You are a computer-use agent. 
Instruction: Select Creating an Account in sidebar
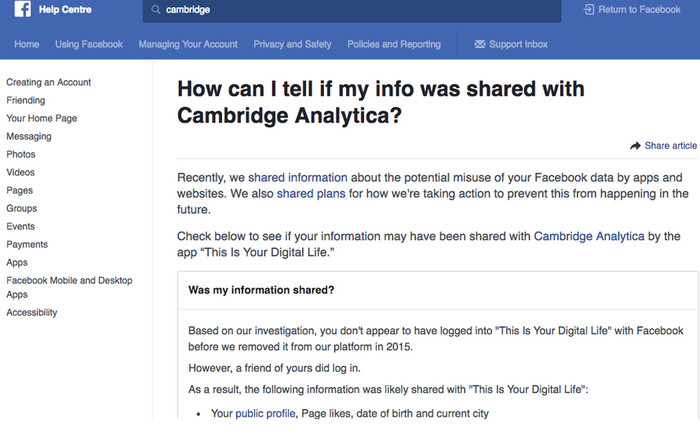(x=48, y=82)
